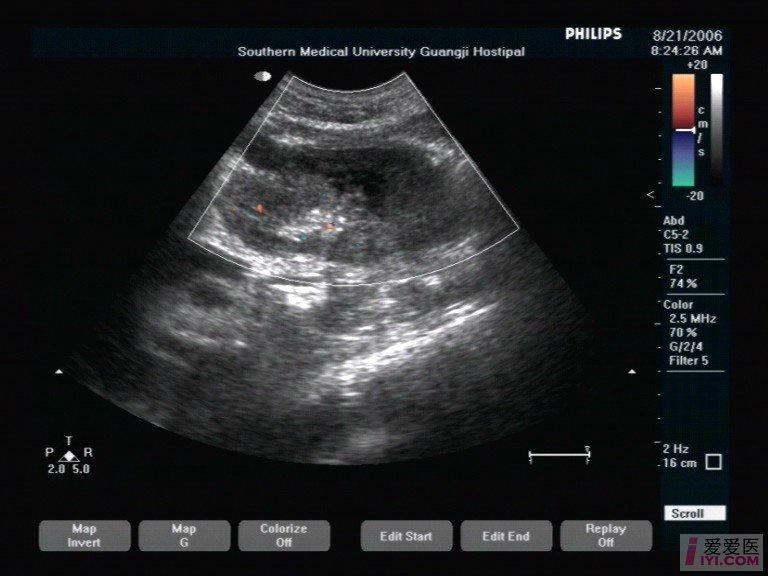The width and height of the screenshot is (768, 576).
Task: Click the Edit End button
Action: tap(506, 536)
